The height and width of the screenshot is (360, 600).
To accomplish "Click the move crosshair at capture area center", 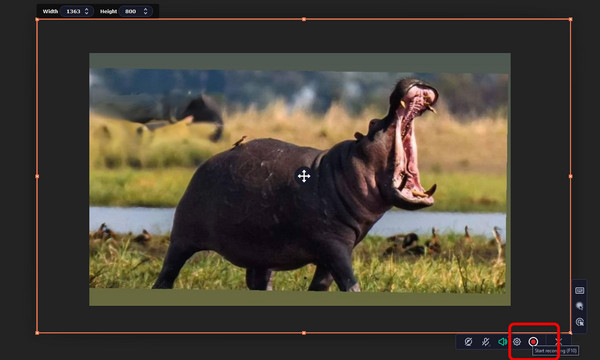I will [304, 176].
